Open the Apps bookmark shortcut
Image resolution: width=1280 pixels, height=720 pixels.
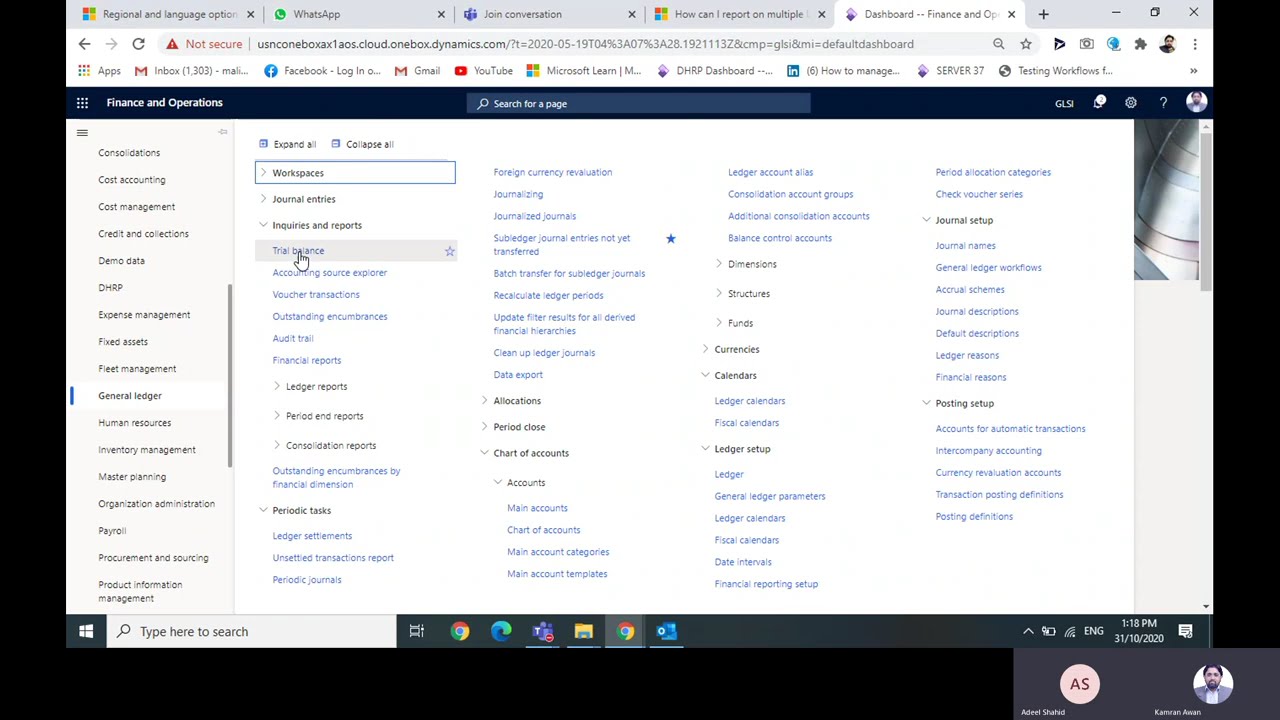pos(99,71)
